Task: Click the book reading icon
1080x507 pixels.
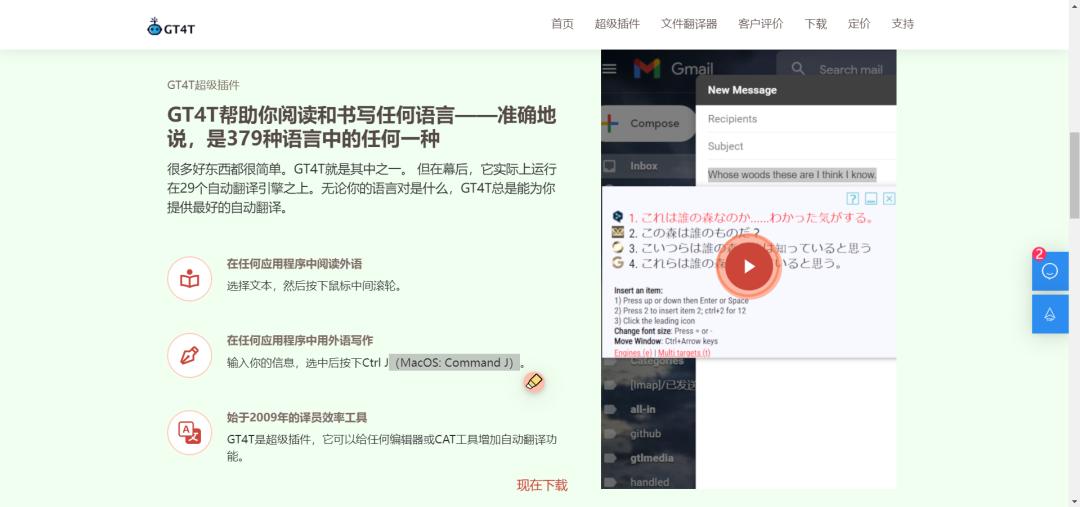Action: click(x=189, y=279)
